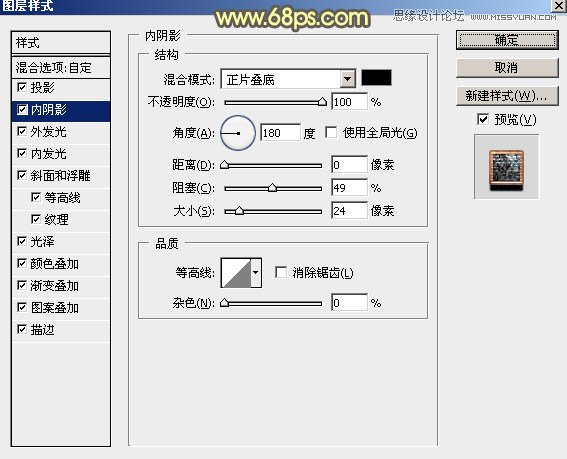This screenshot has height=459, width=567.
Task: Click the noise value input field
Action: (x=349, y=302)
